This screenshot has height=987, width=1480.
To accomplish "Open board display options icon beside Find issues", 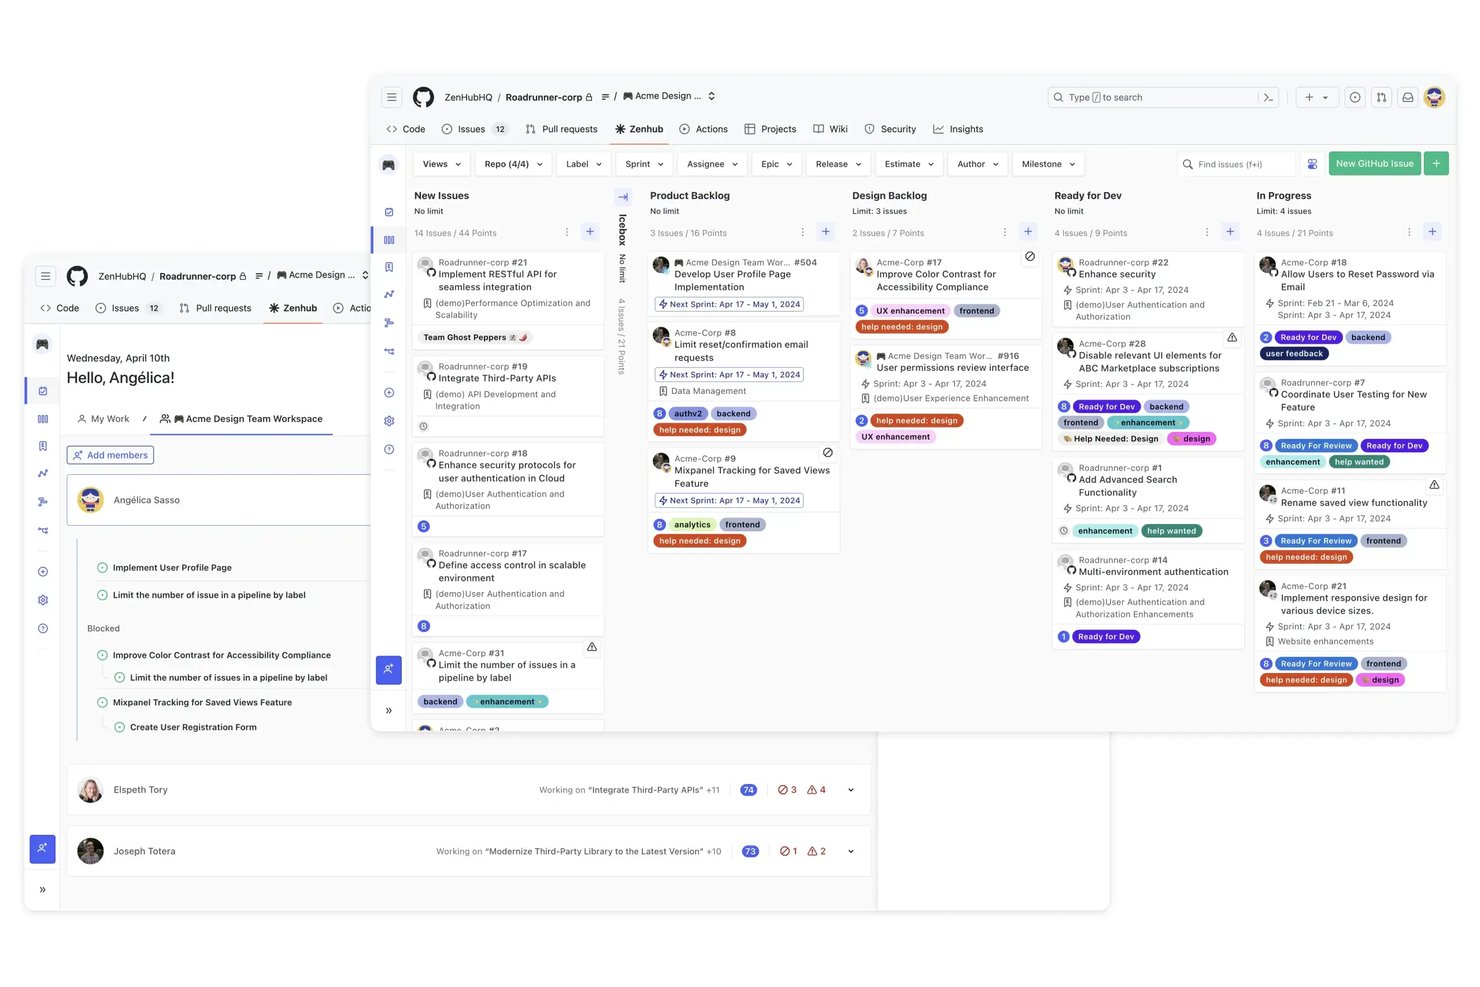I will point(1312,164).
